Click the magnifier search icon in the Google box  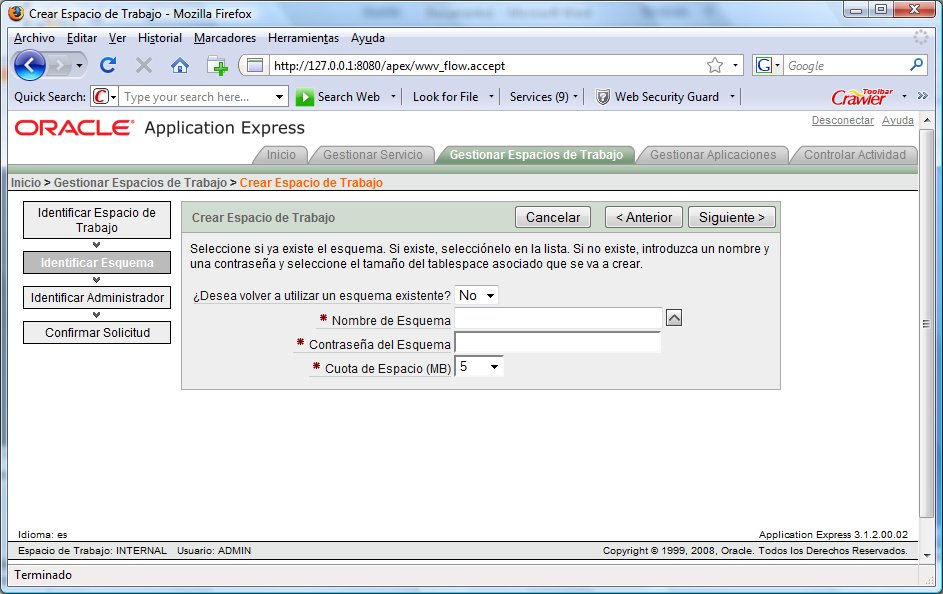[x=917, y=64]
